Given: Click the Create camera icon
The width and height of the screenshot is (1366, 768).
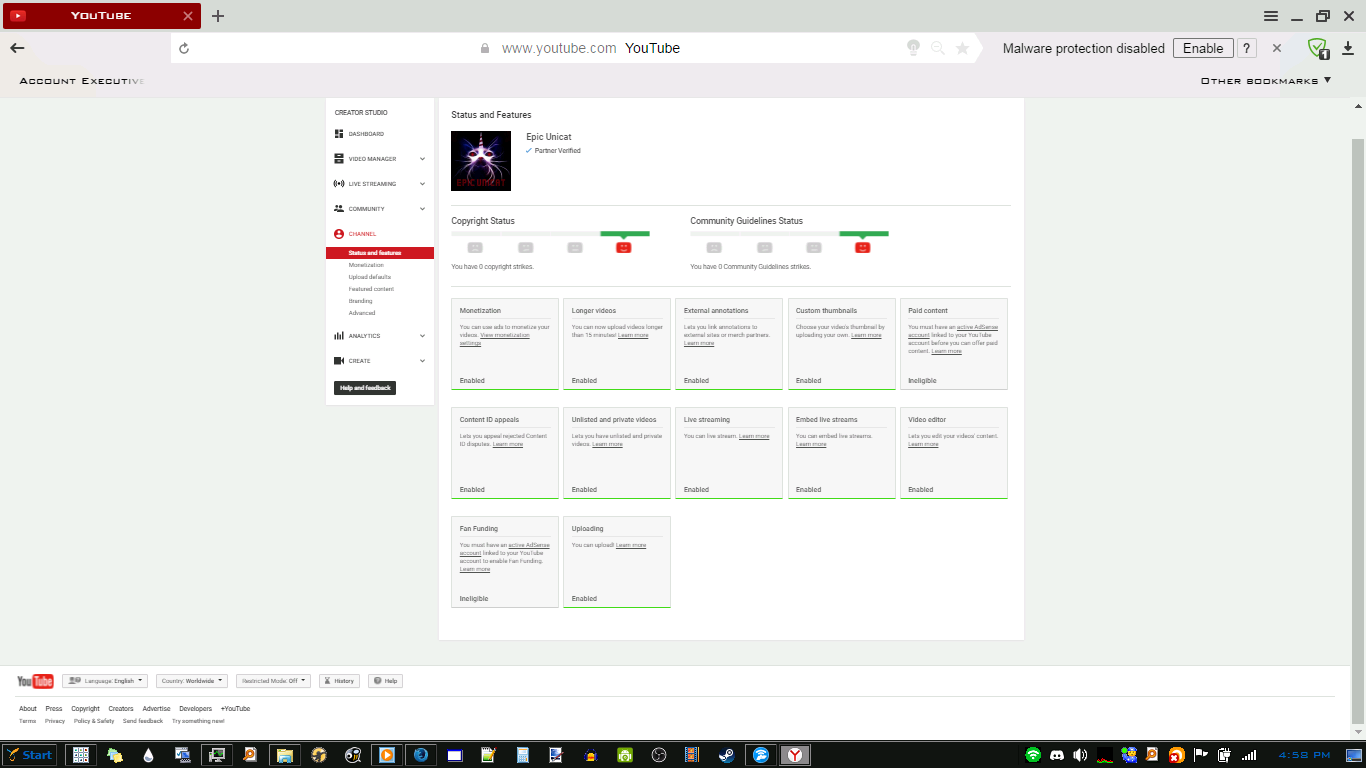Looking at the screenshot, I should coord(339,361).
